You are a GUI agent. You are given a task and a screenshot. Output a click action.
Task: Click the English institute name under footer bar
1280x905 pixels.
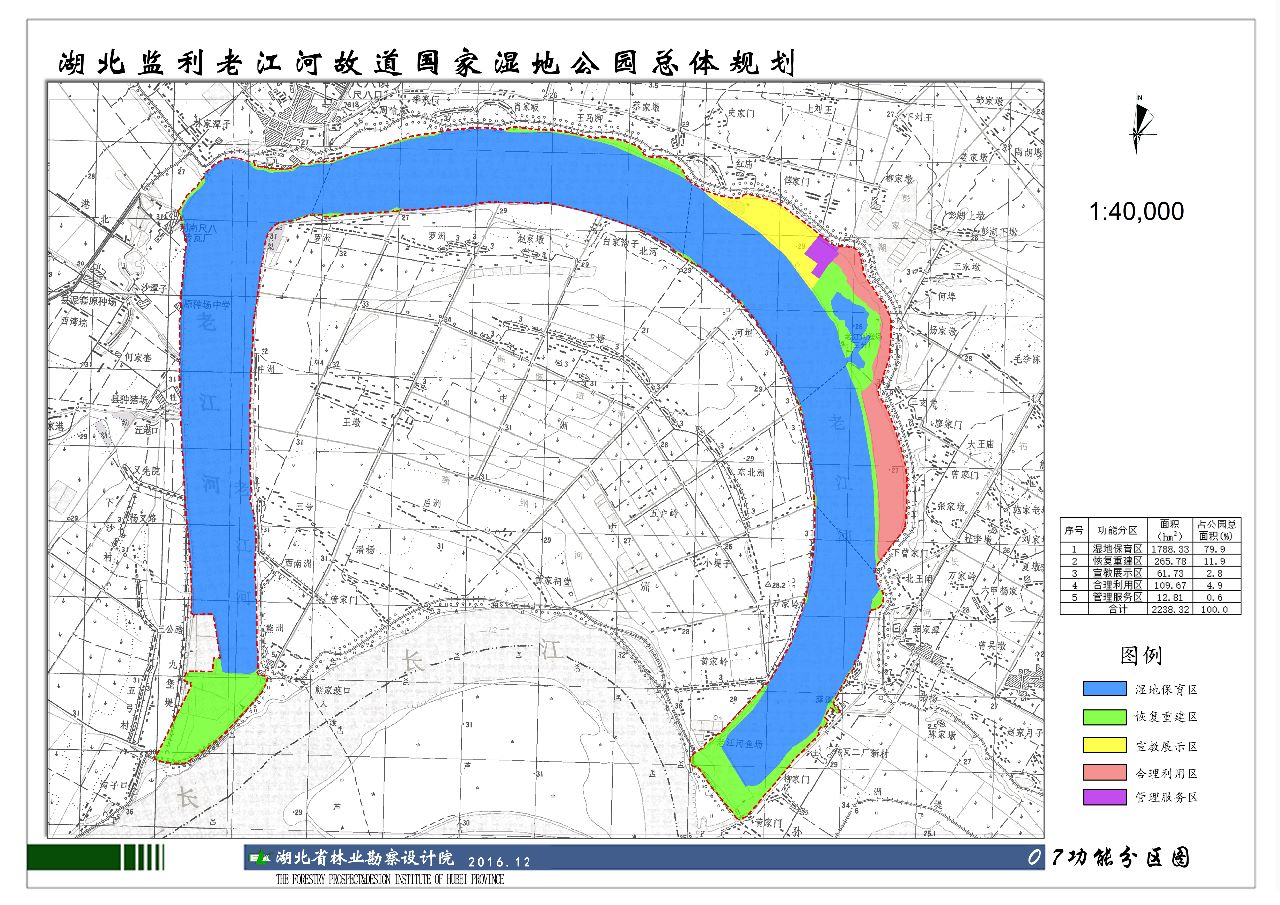coord(389,880)
